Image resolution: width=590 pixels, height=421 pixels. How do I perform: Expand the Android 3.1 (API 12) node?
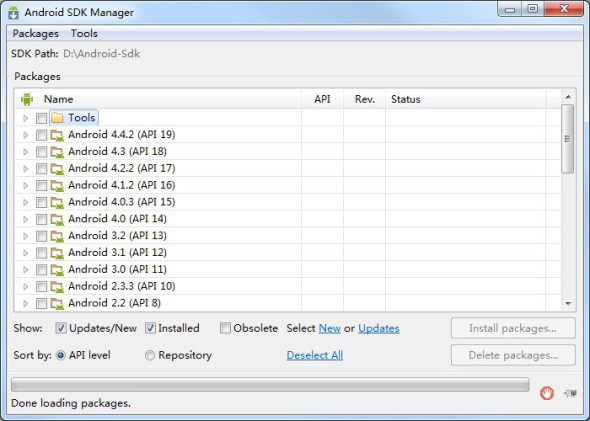point(26,253)
